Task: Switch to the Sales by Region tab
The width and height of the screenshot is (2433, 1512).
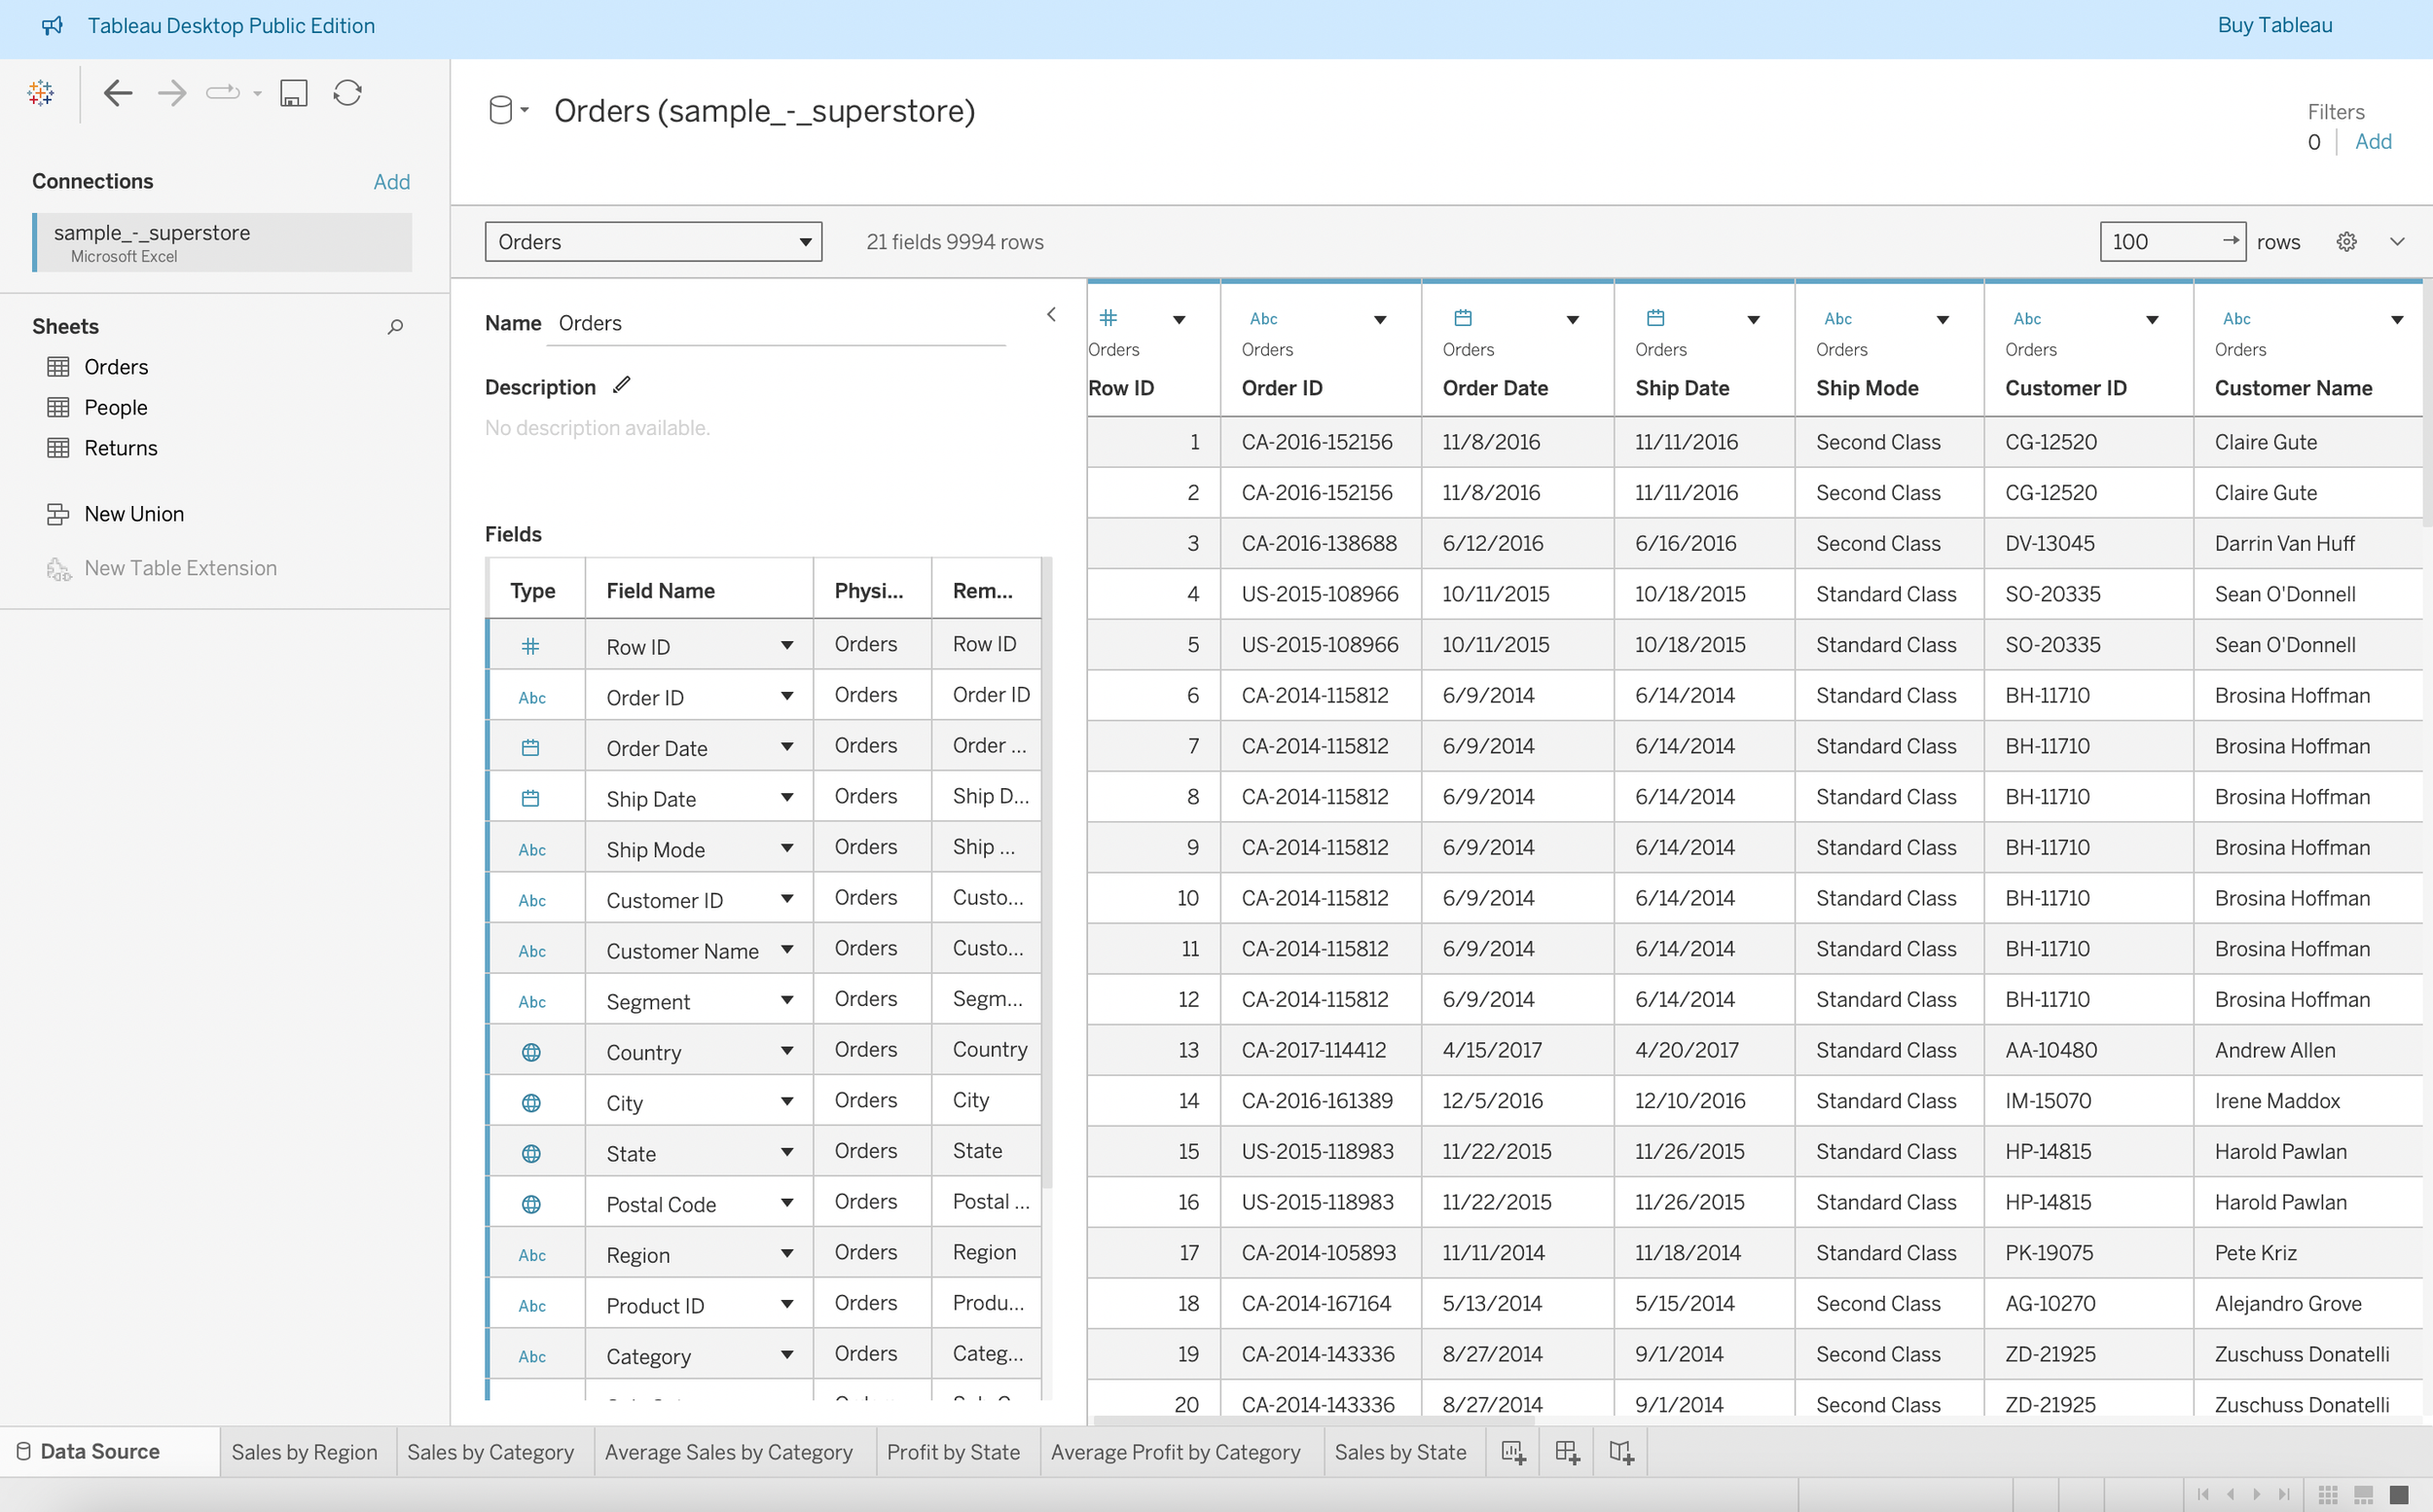Action: pyautogui.click(x=304, y=1452)
